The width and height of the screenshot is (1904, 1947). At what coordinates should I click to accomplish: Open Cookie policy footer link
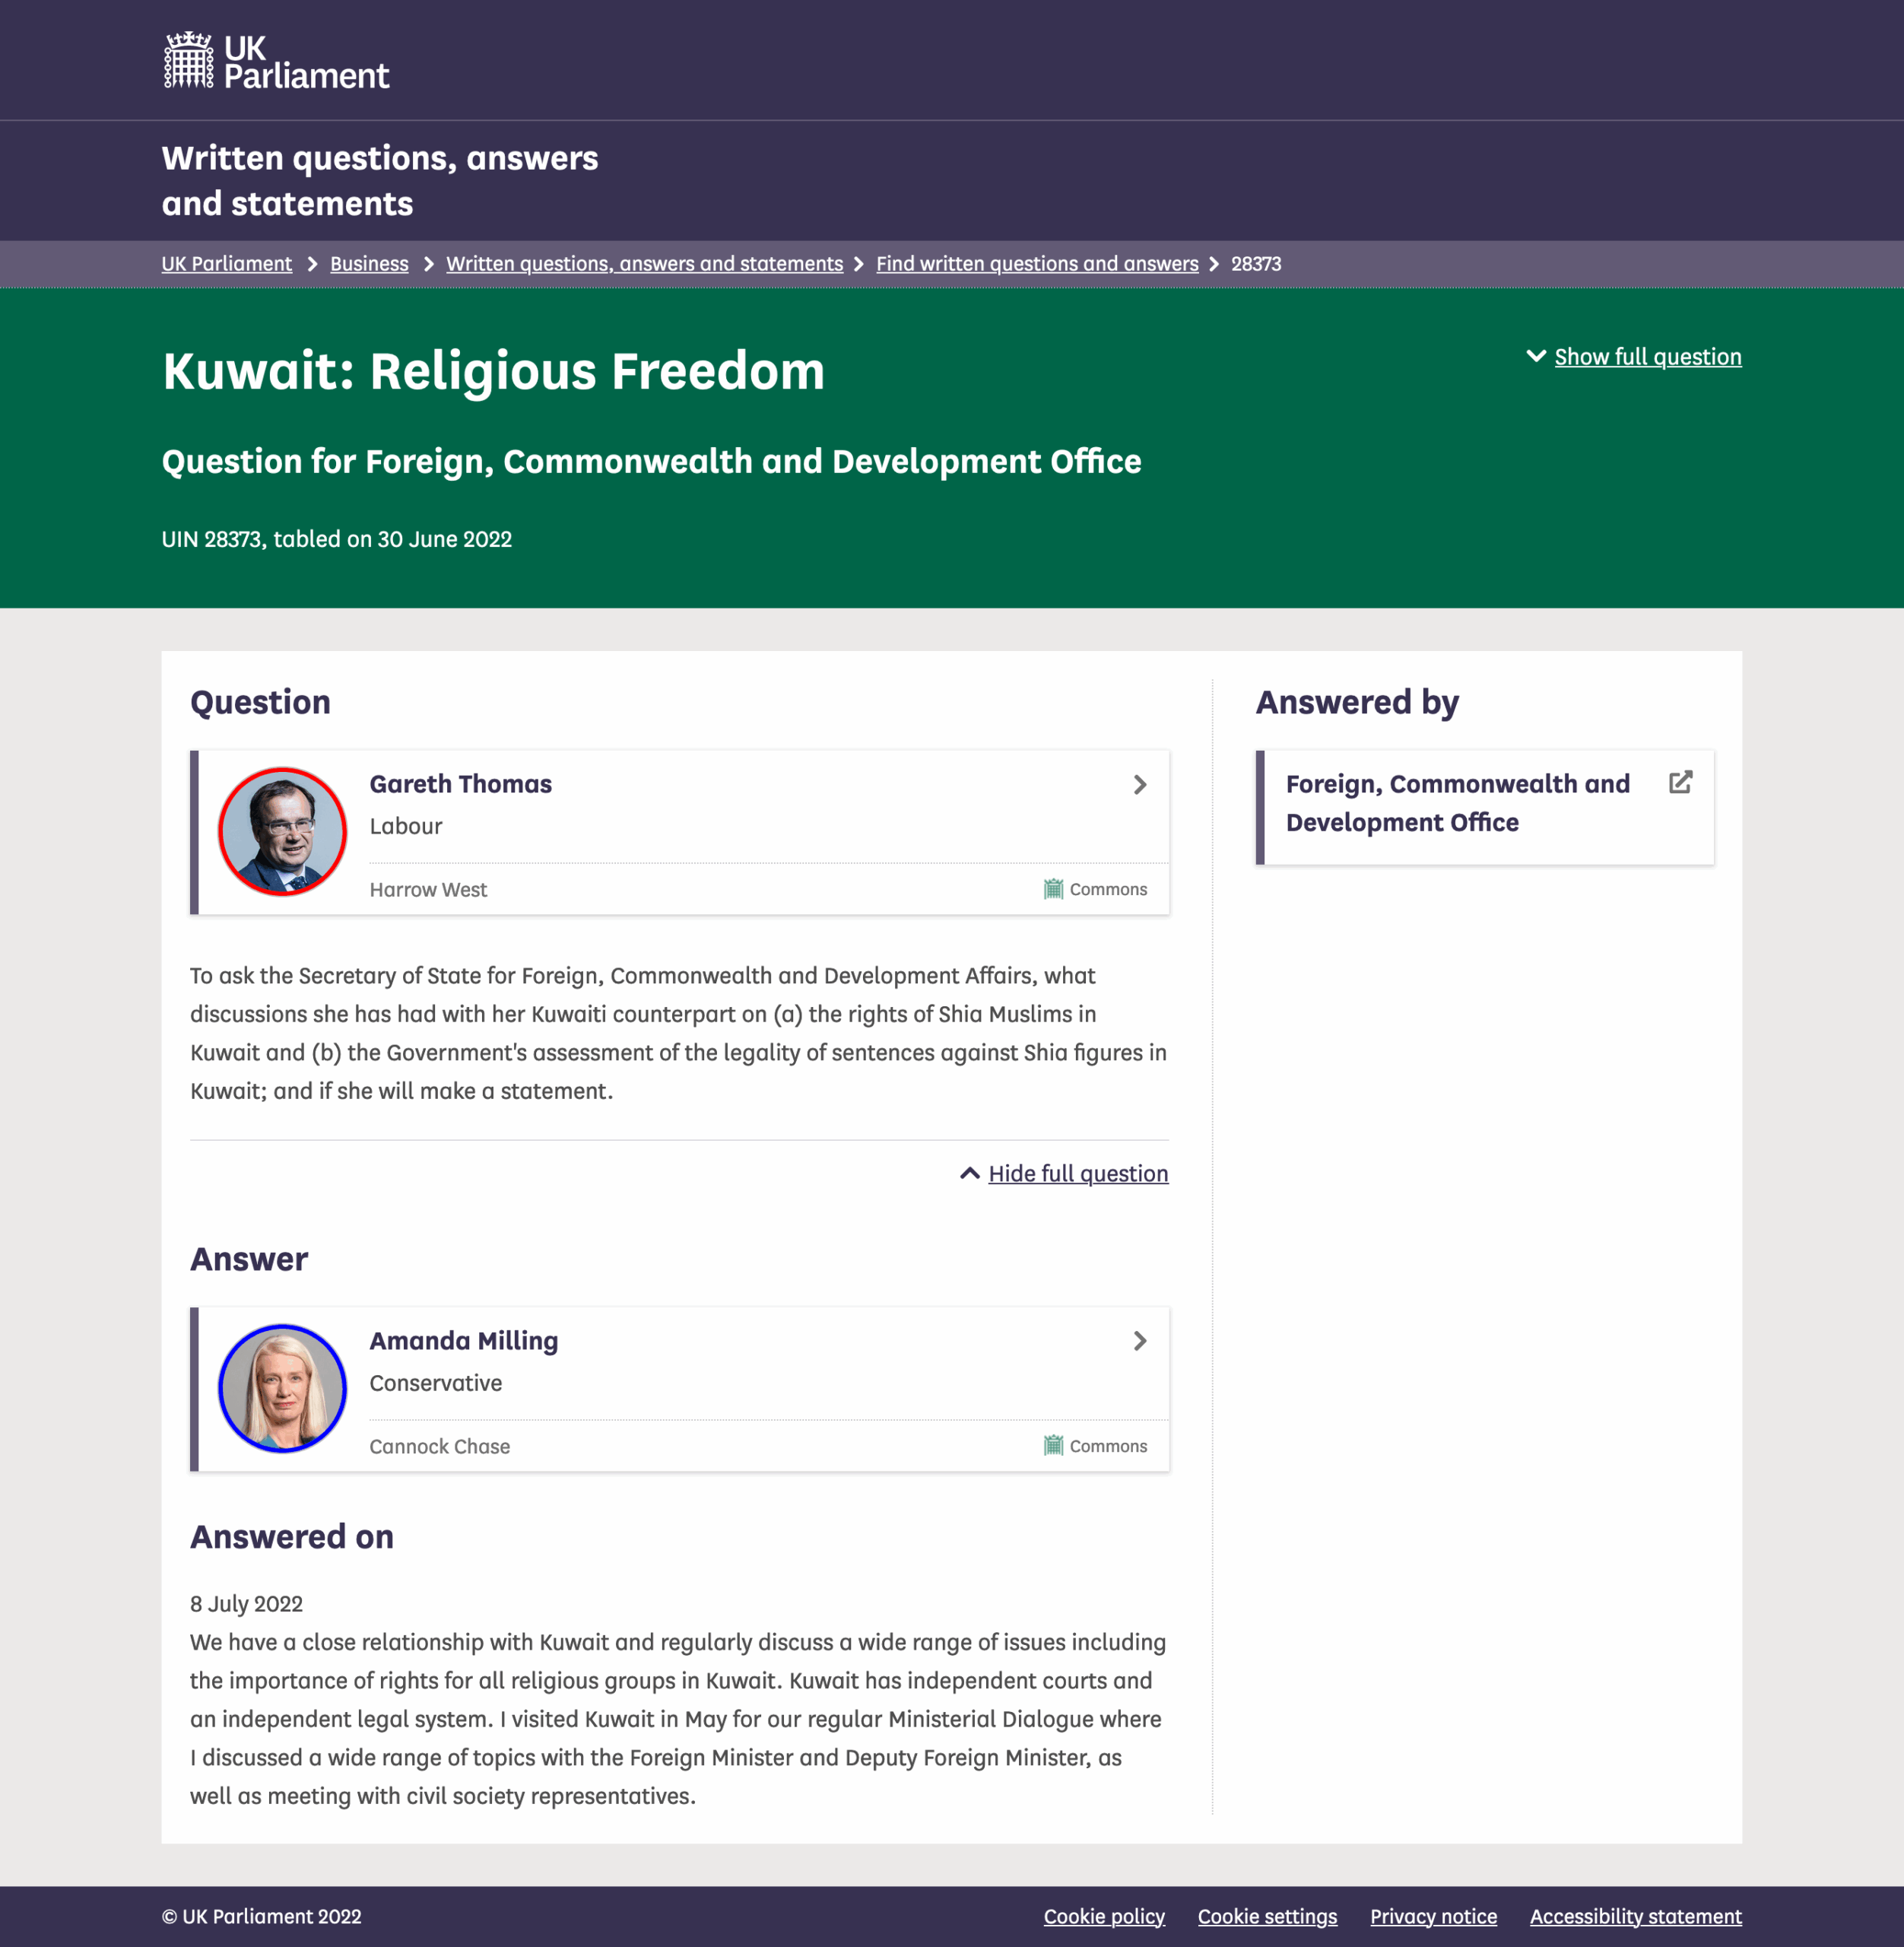[1104, 1916]
